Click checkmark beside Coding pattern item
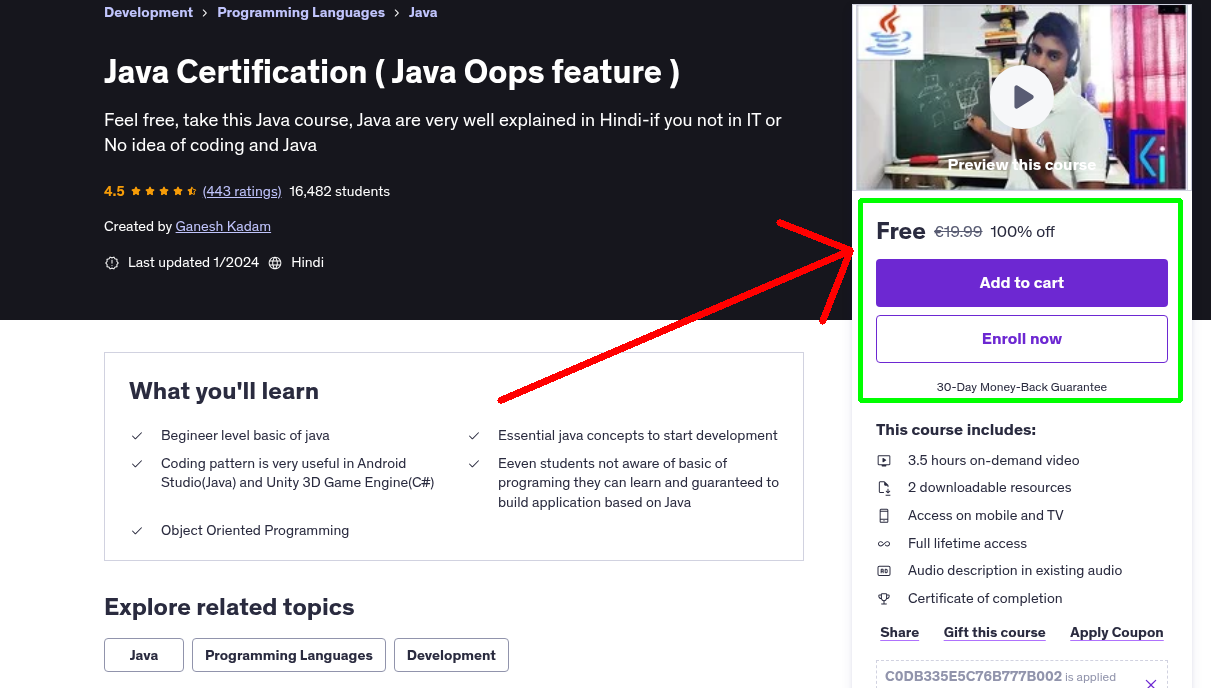The width and height of the screenshot is (1211, 688). (x=137, y=464)
